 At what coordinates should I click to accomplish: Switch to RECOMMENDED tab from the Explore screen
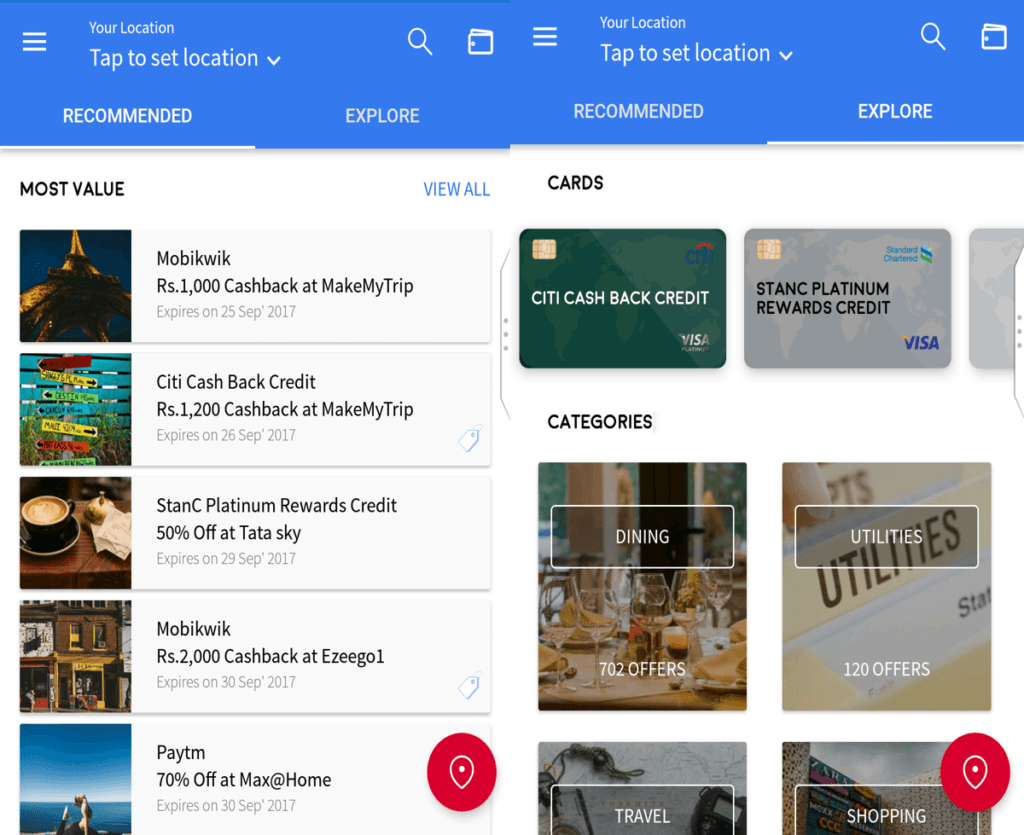pyautogui.click(x=639, y=111)
